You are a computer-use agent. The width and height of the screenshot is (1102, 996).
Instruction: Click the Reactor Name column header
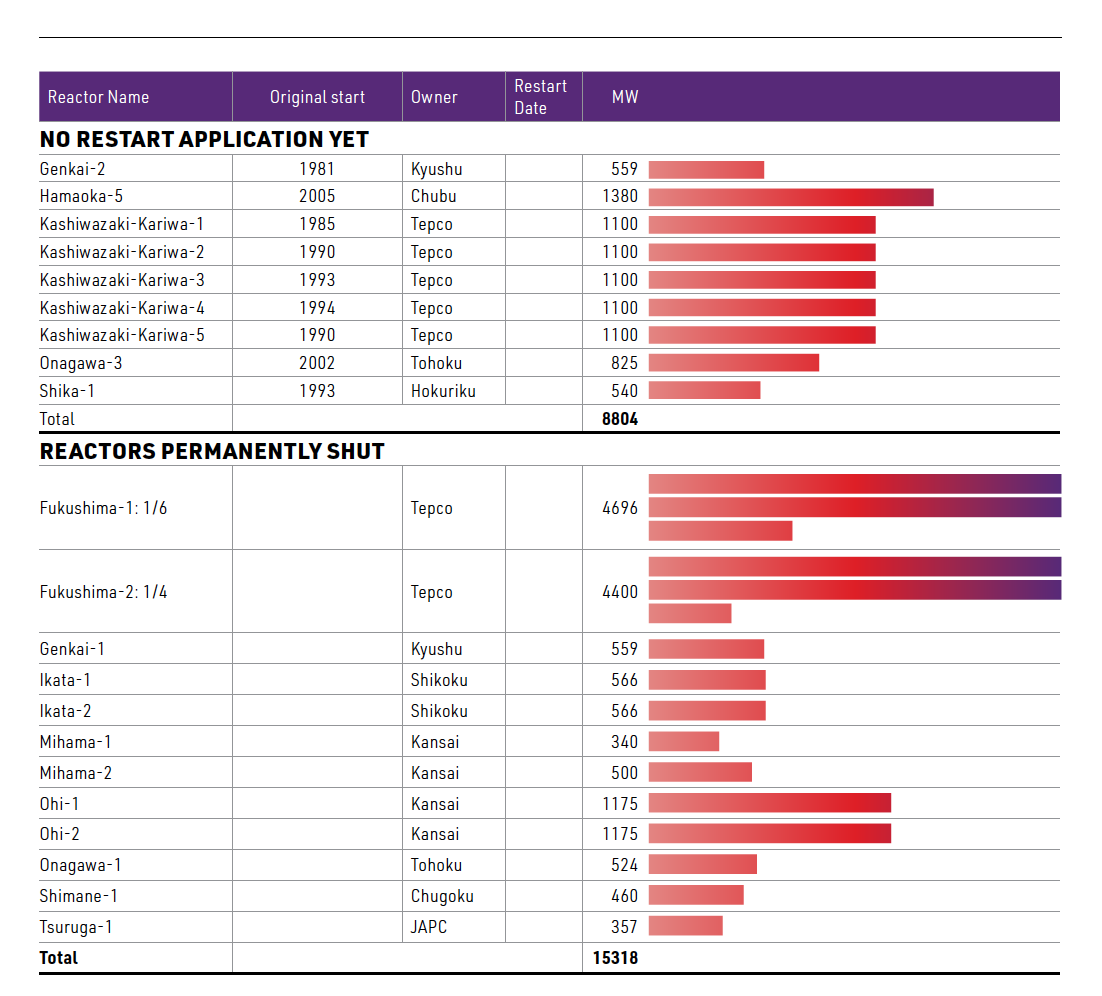[x=98, y=97]
